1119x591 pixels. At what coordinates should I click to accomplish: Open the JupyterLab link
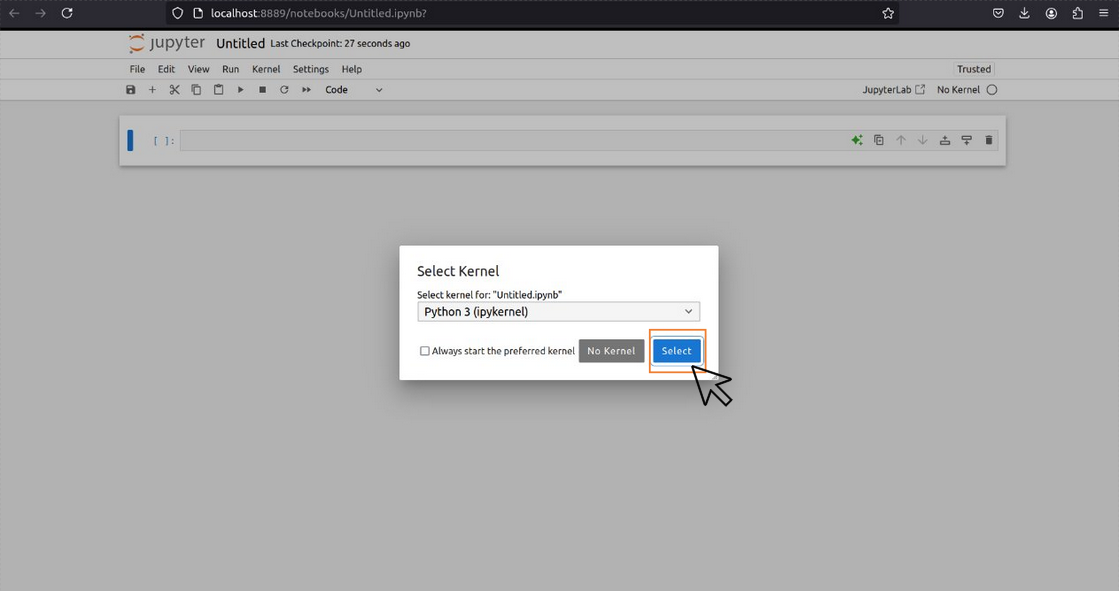[x=893, y=90]
